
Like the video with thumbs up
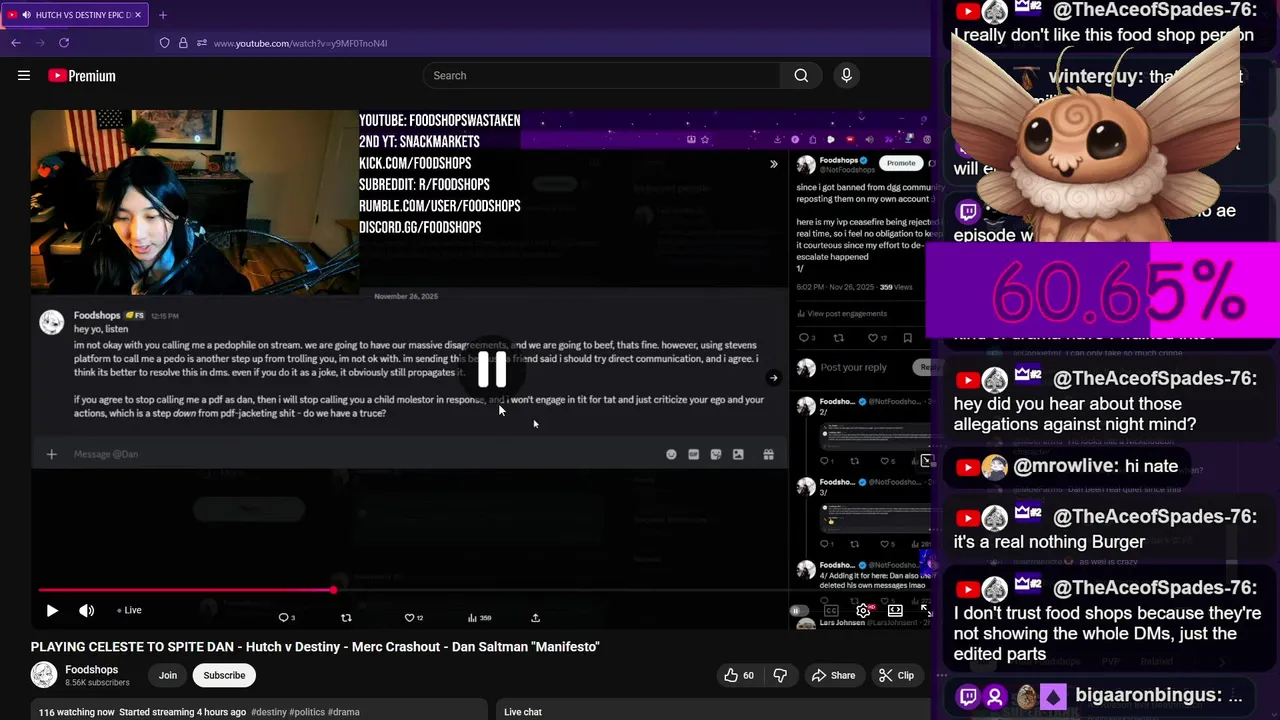pyautogui.click(x=739, y=675)
